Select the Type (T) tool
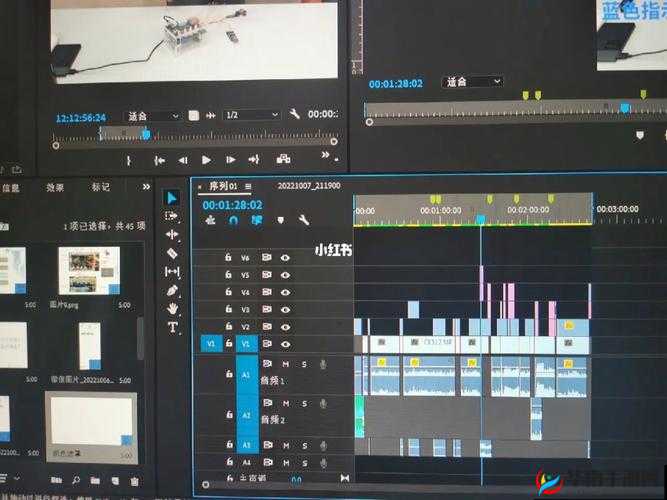The width and height of the screenshot is (667, 500). [172, 327]
